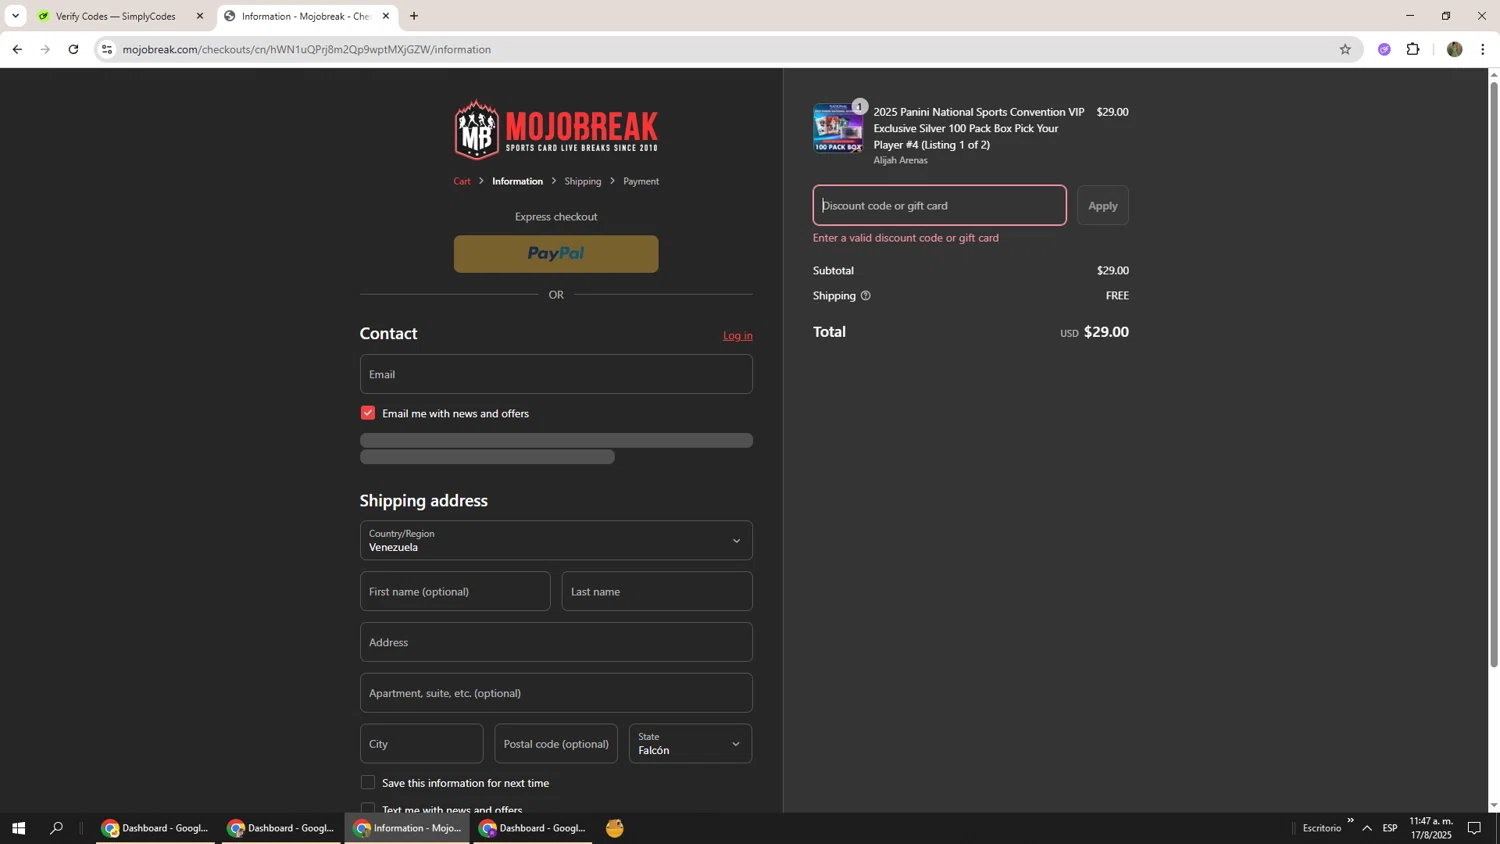
Task: View site information icon in address bar
Action: [x=107, y=49]
